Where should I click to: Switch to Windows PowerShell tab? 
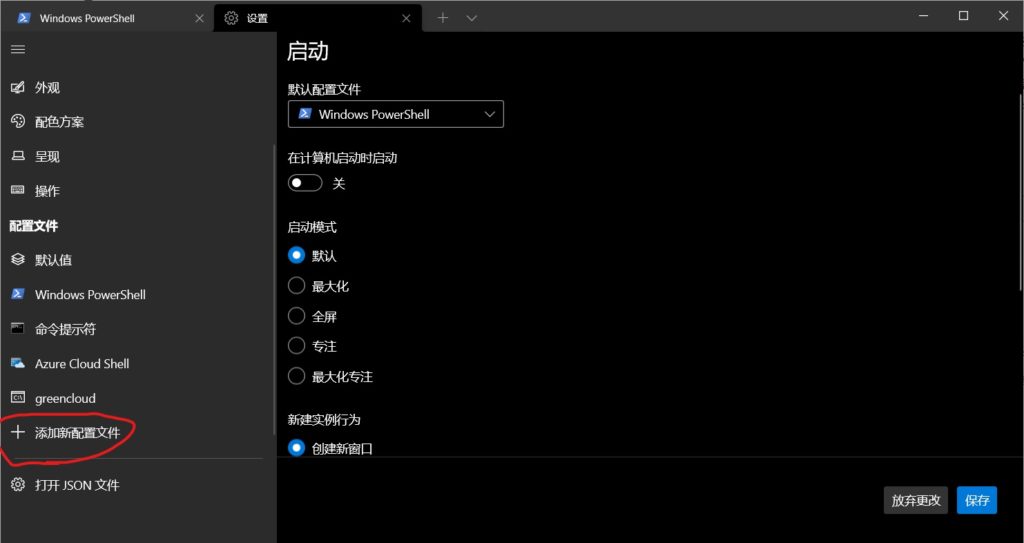pyautogui.click(x=107, y=18)
